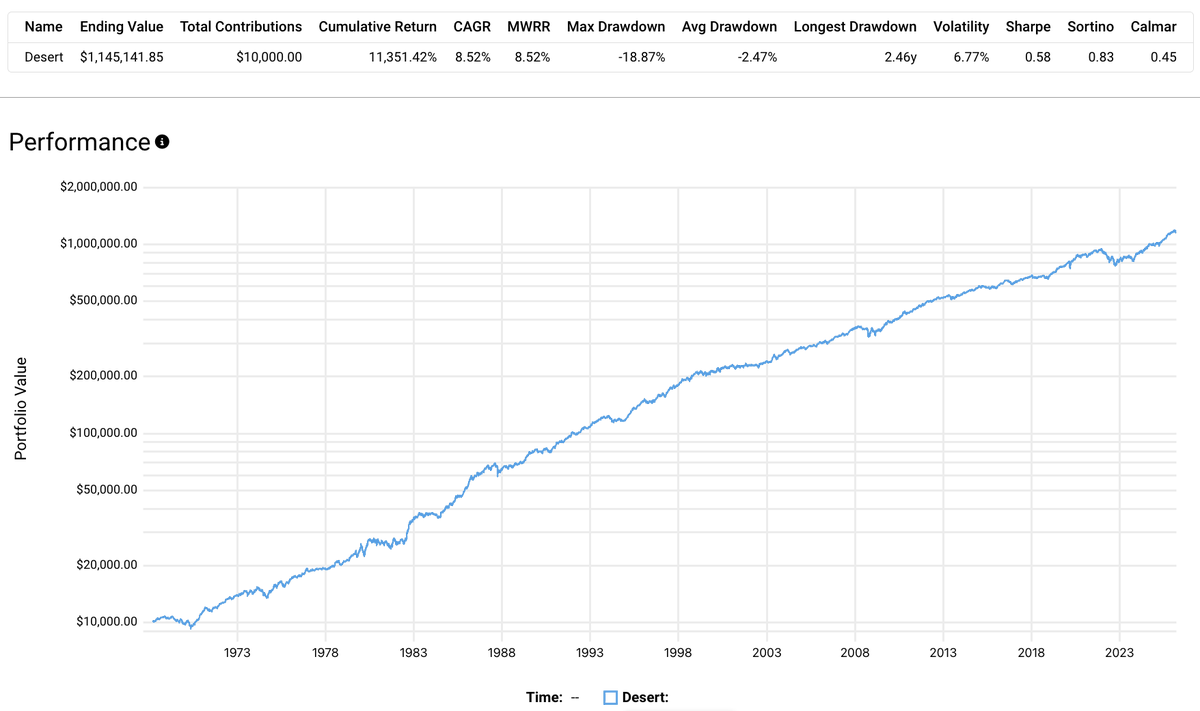Click the 2023 x-axis label

pyautogui.click(x=1119, y=652)
